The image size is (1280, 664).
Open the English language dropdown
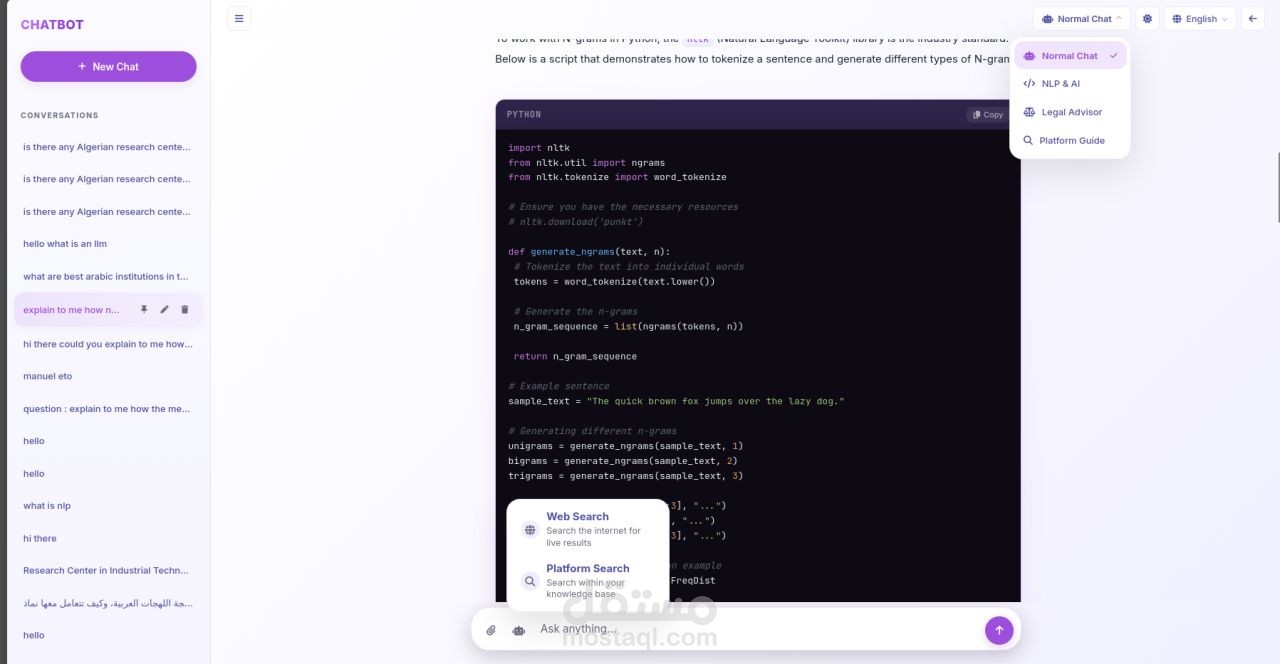pos(1200,19)
